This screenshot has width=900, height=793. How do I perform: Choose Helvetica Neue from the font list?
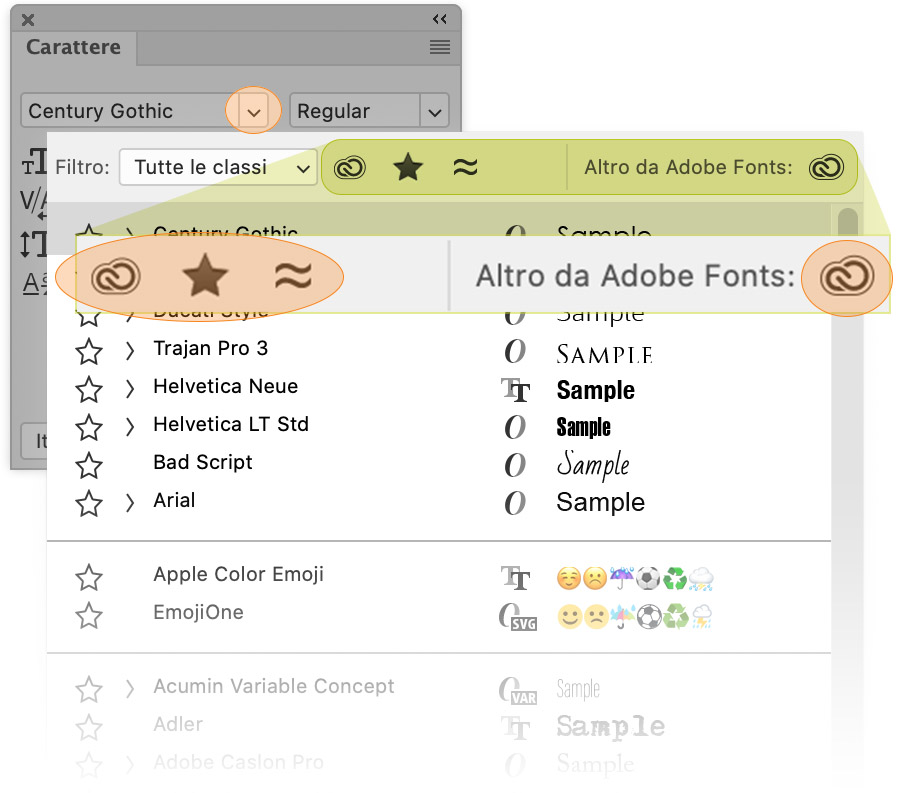(x=225, y=387)
